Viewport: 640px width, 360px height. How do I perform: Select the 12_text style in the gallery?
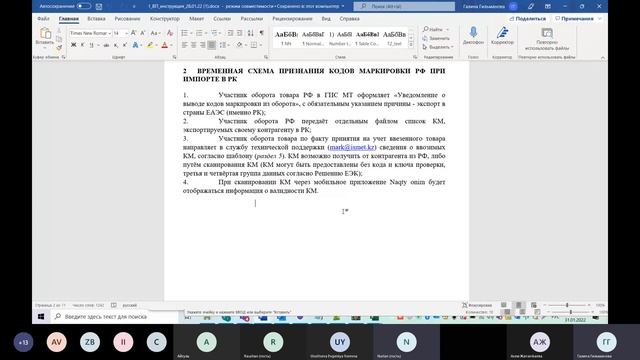(x=394, y=38)
